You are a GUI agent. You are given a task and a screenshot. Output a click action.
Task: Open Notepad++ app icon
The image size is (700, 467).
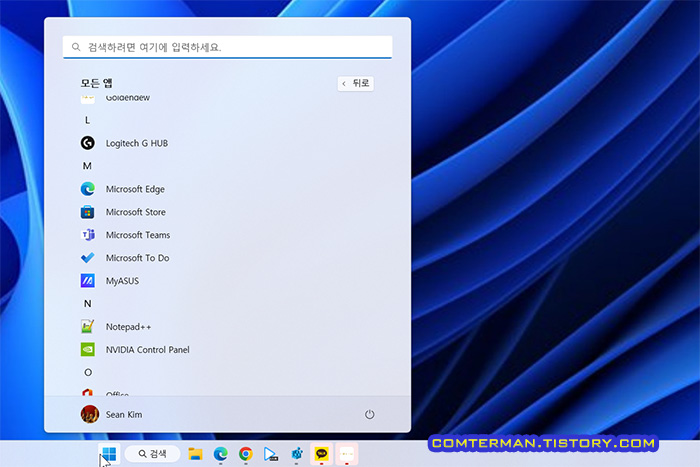coord(88,326)
